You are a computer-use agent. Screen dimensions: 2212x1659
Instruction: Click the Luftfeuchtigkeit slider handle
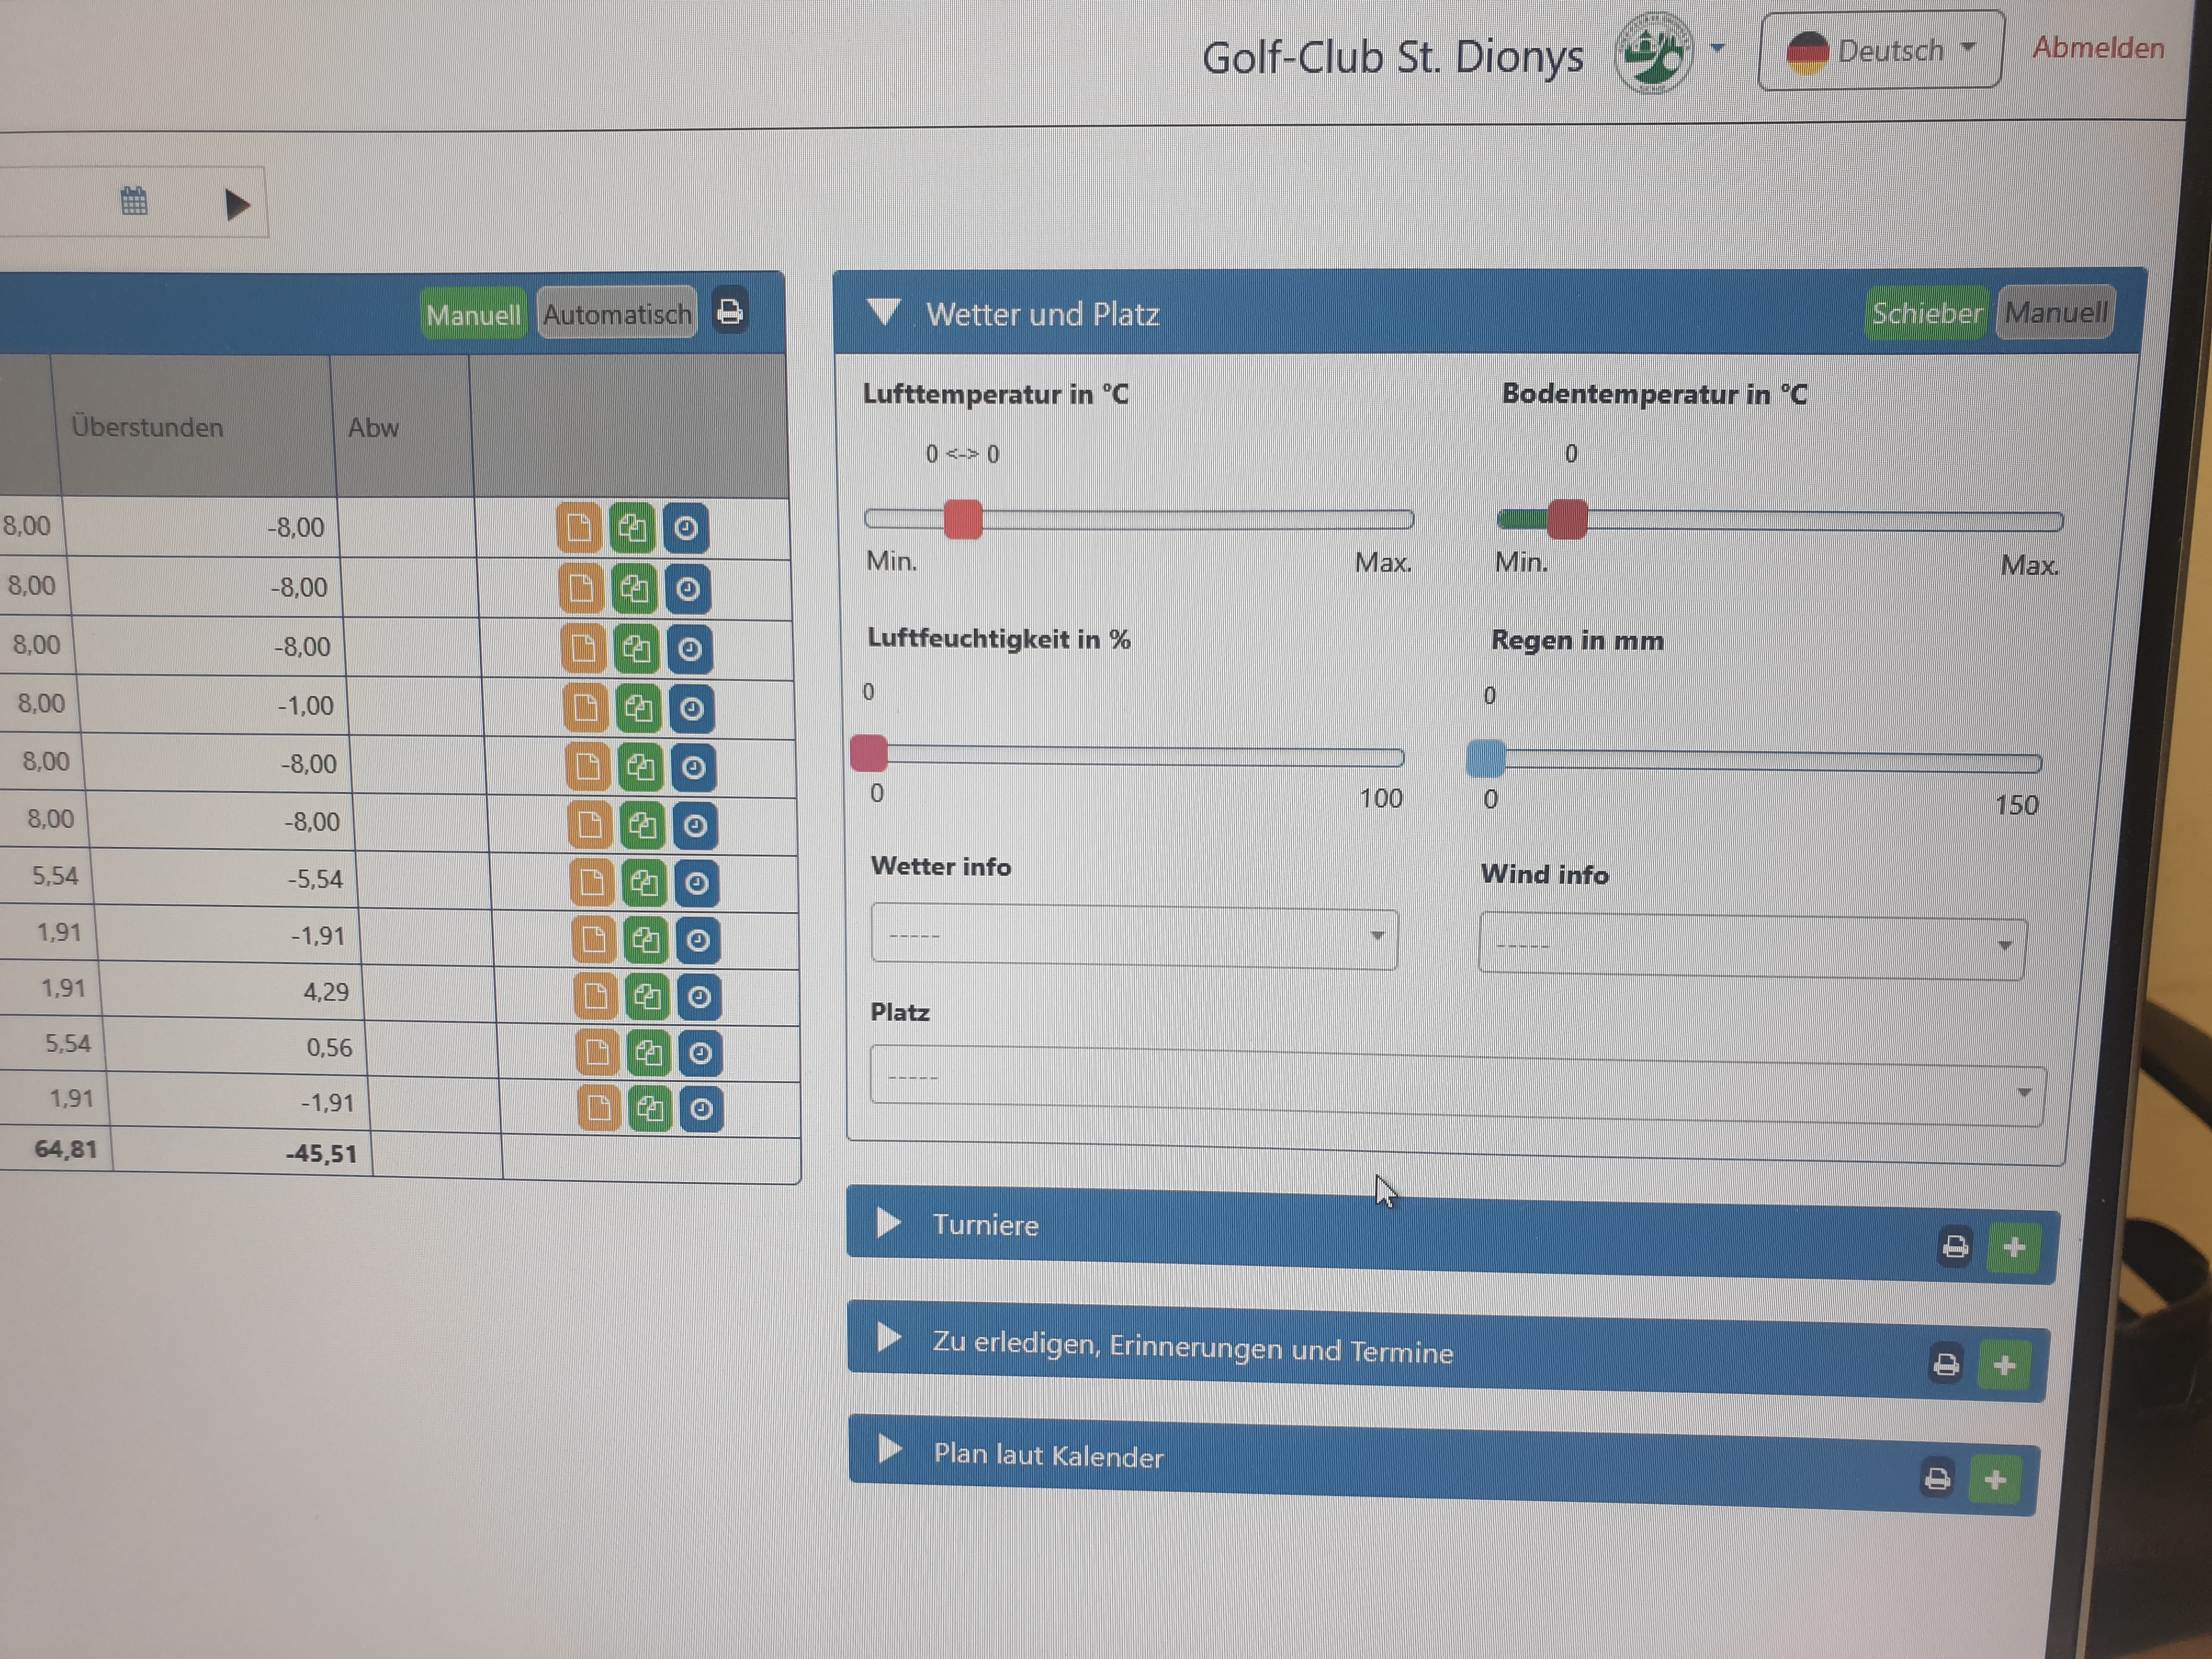[869, 753]
